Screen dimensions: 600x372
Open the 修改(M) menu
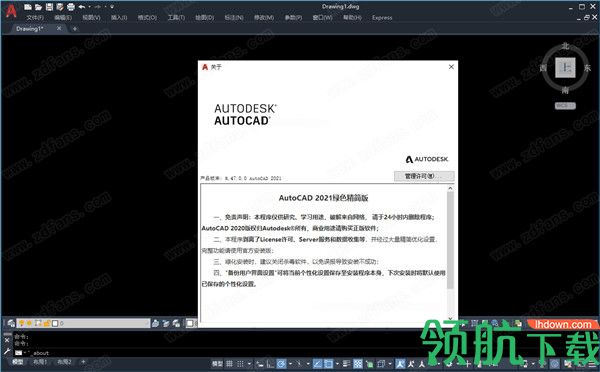click(264, 18)
